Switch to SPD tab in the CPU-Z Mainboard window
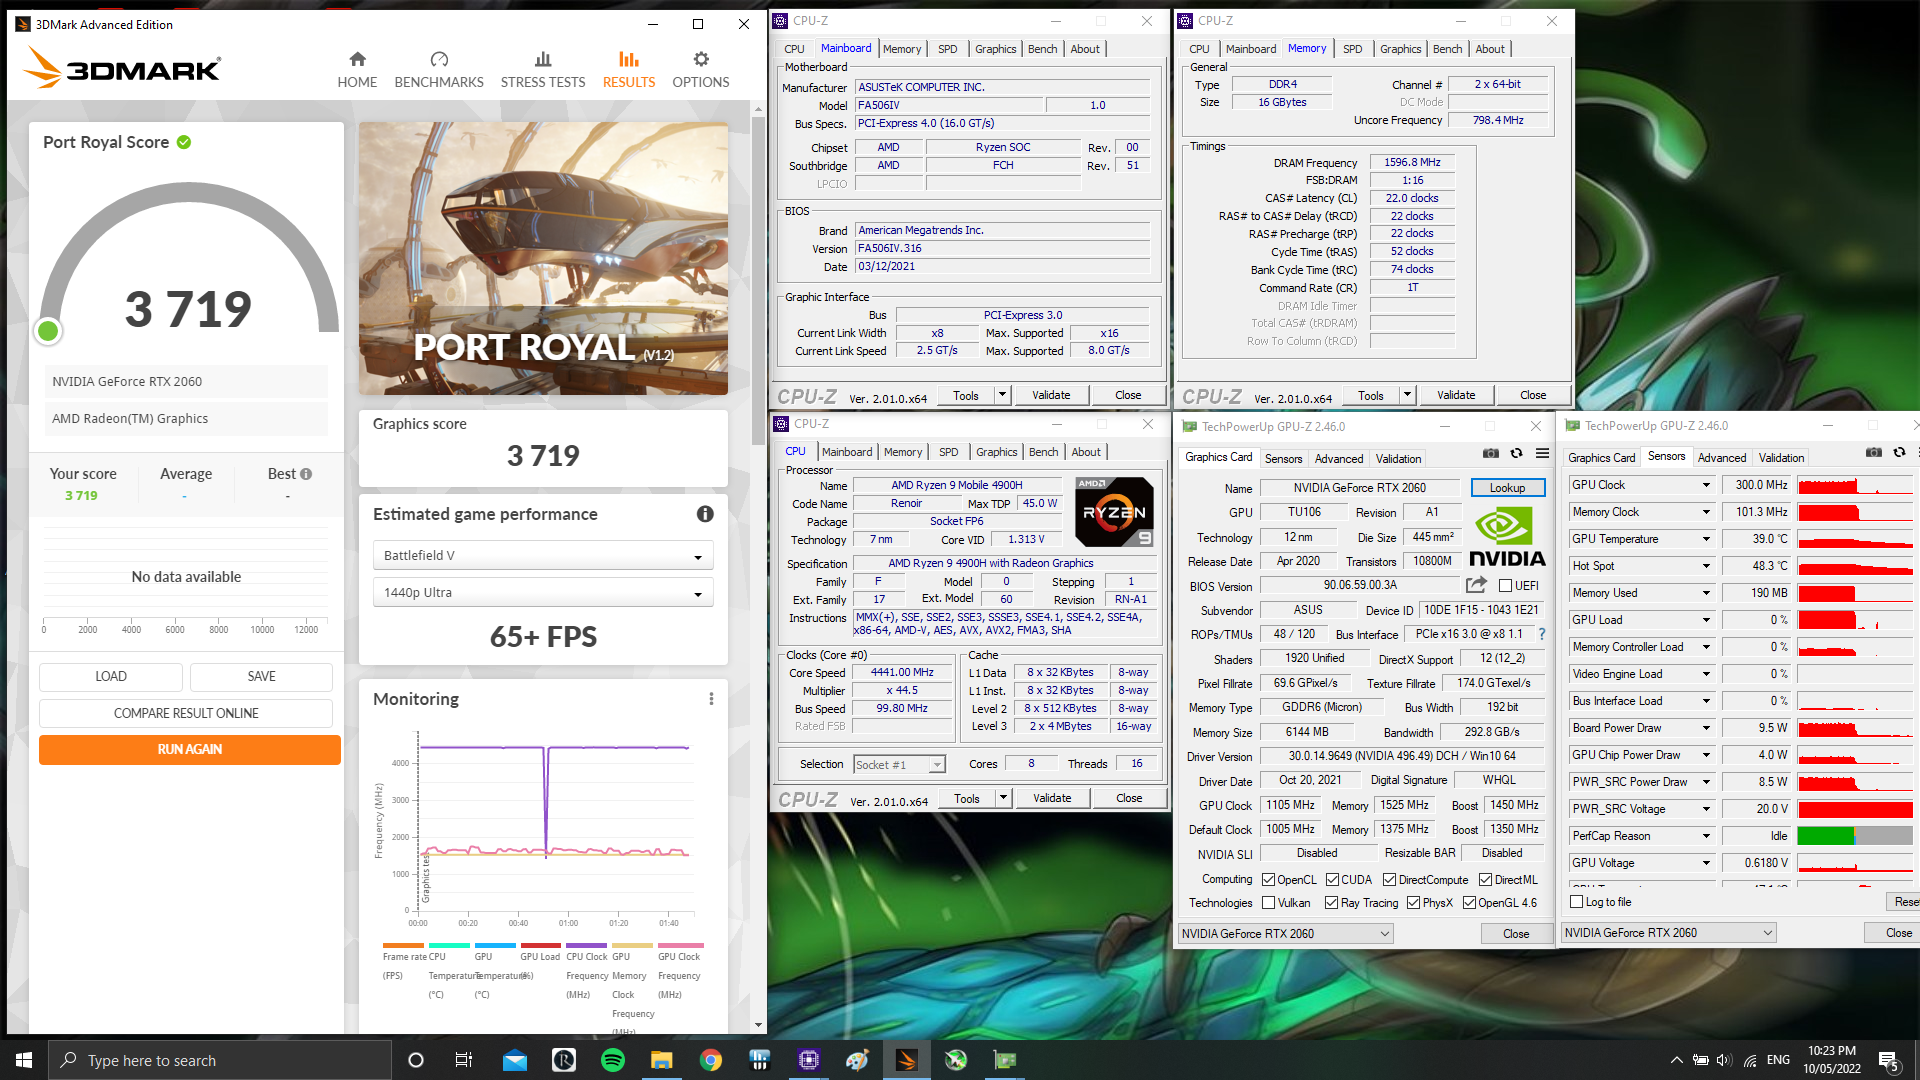 [947, 49]
